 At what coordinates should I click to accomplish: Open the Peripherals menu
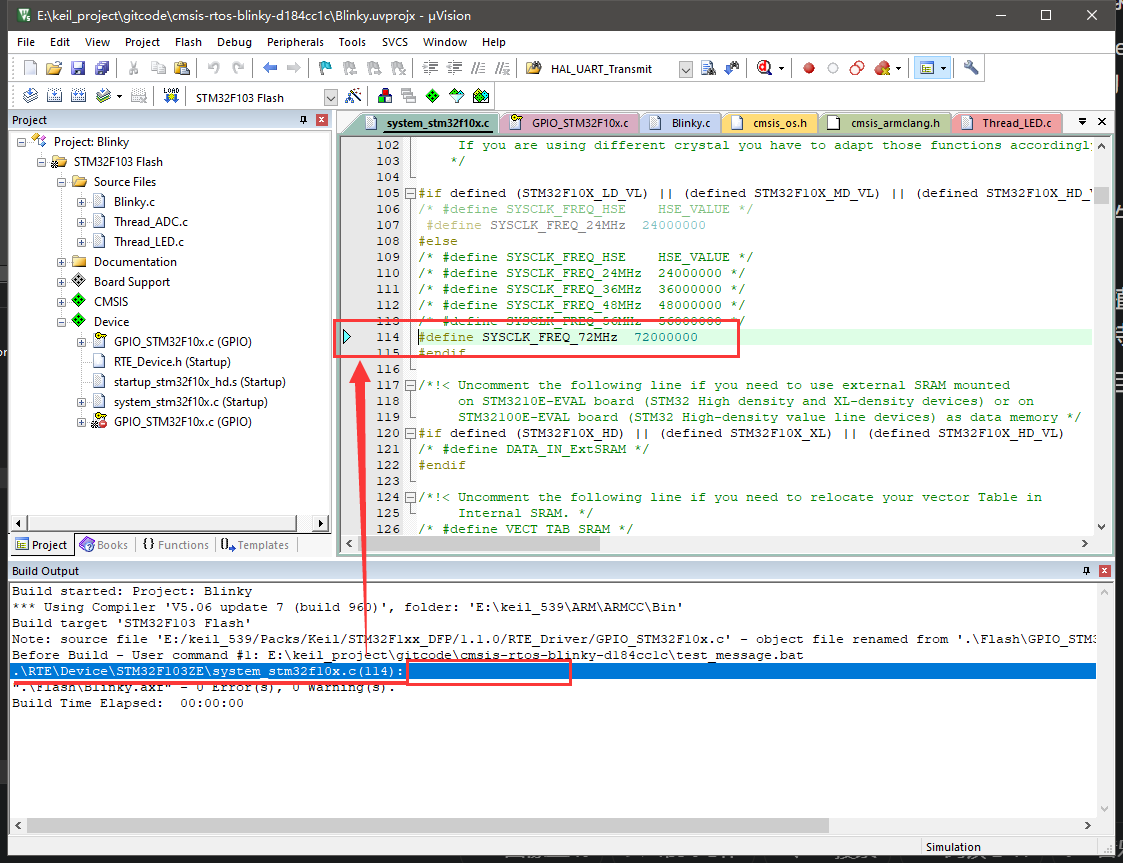tap(295, 42)
